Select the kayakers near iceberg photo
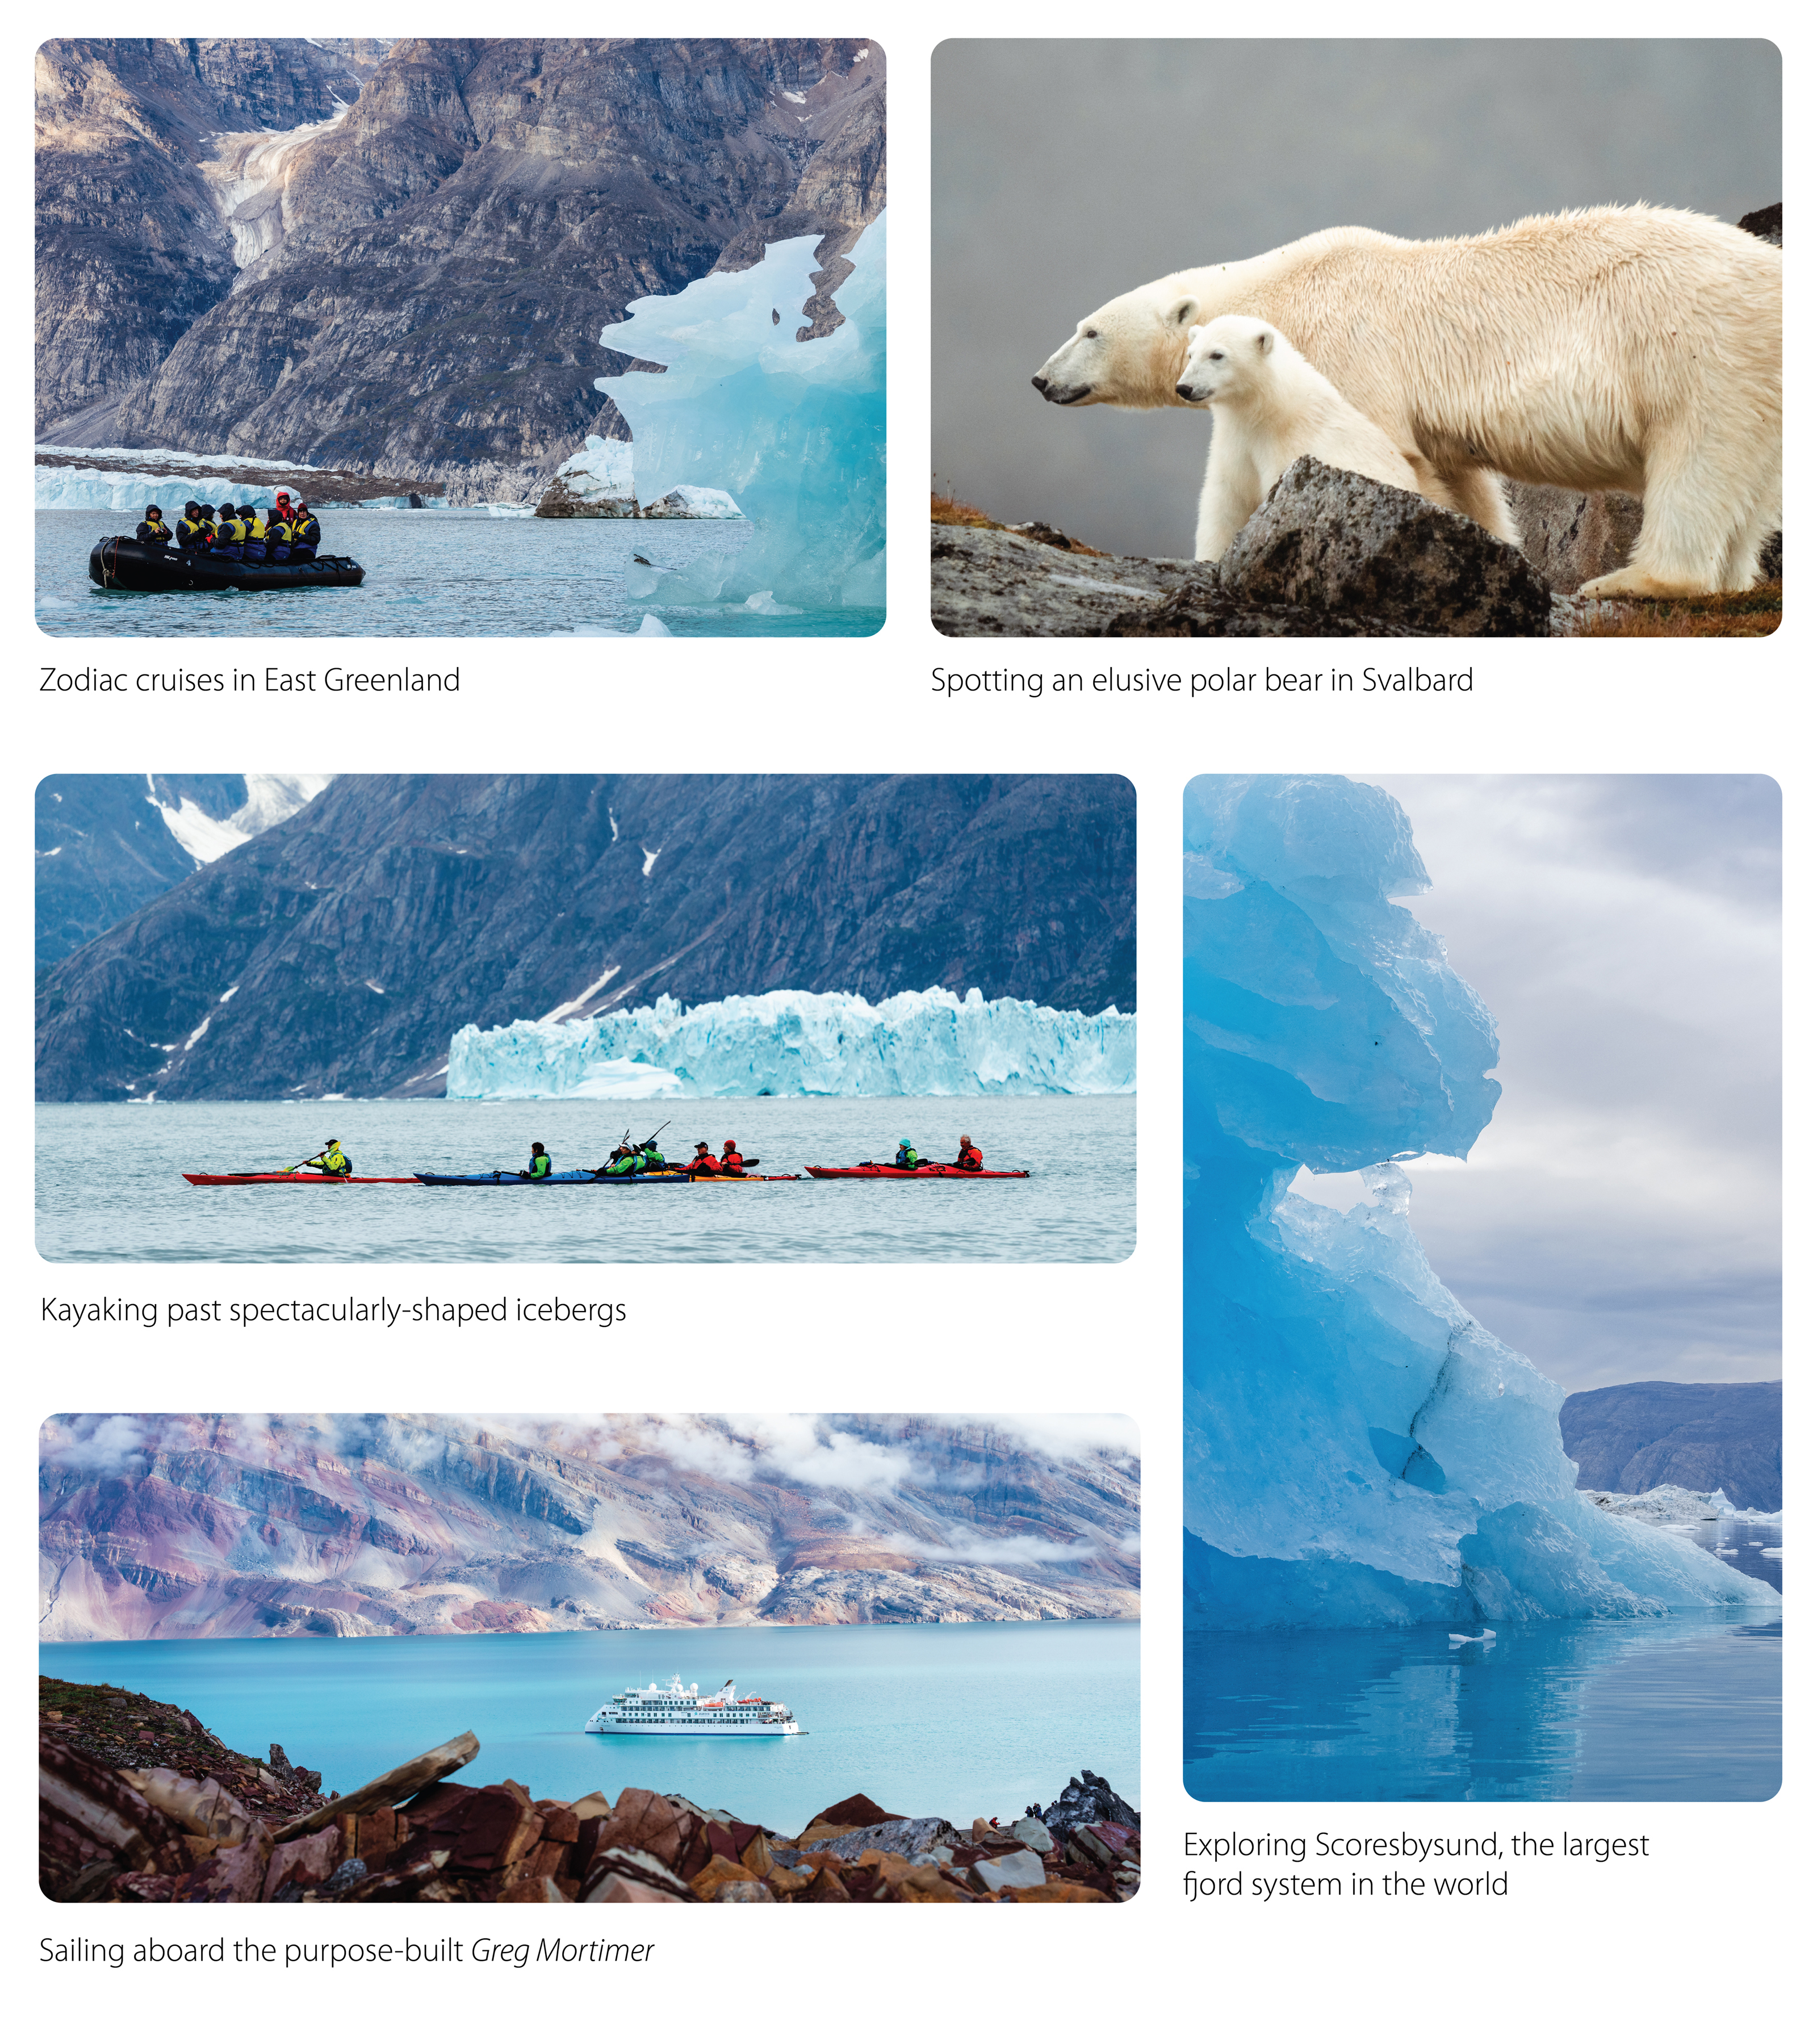This screenshot has width=1817, height=2044. 585,1018
